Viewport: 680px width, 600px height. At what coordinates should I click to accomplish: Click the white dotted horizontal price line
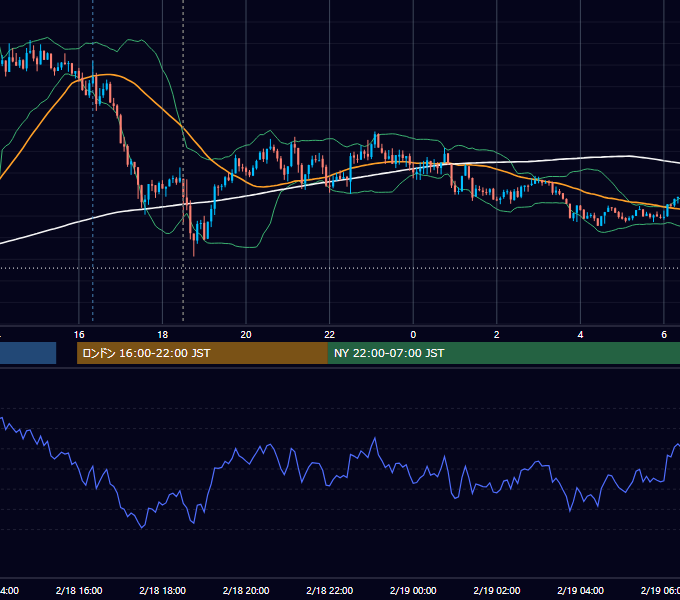point(340,268)
